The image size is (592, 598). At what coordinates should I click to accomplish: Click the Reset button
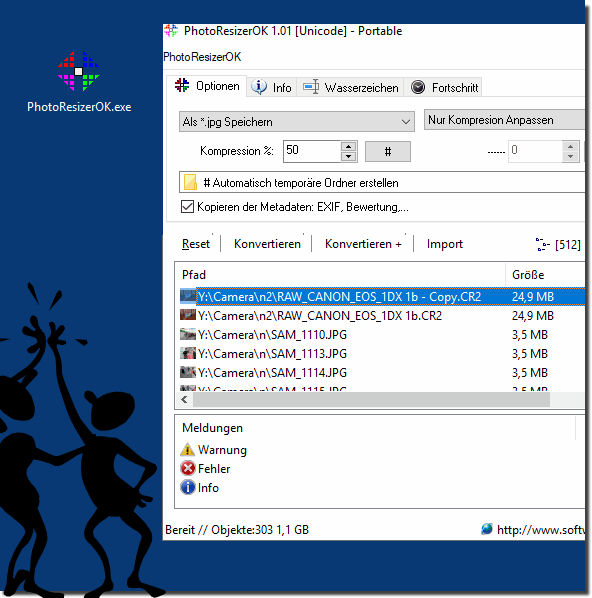[196, 244]
